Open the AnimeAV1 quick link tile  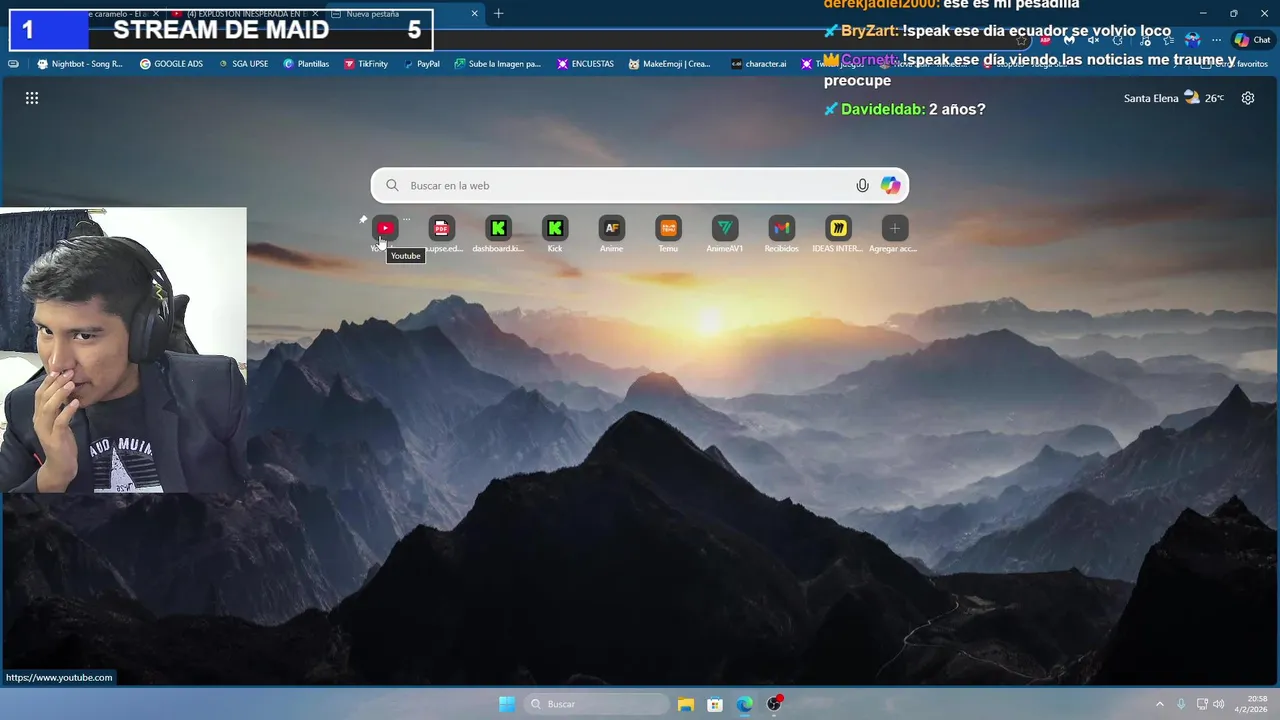(x=725, y=228)
